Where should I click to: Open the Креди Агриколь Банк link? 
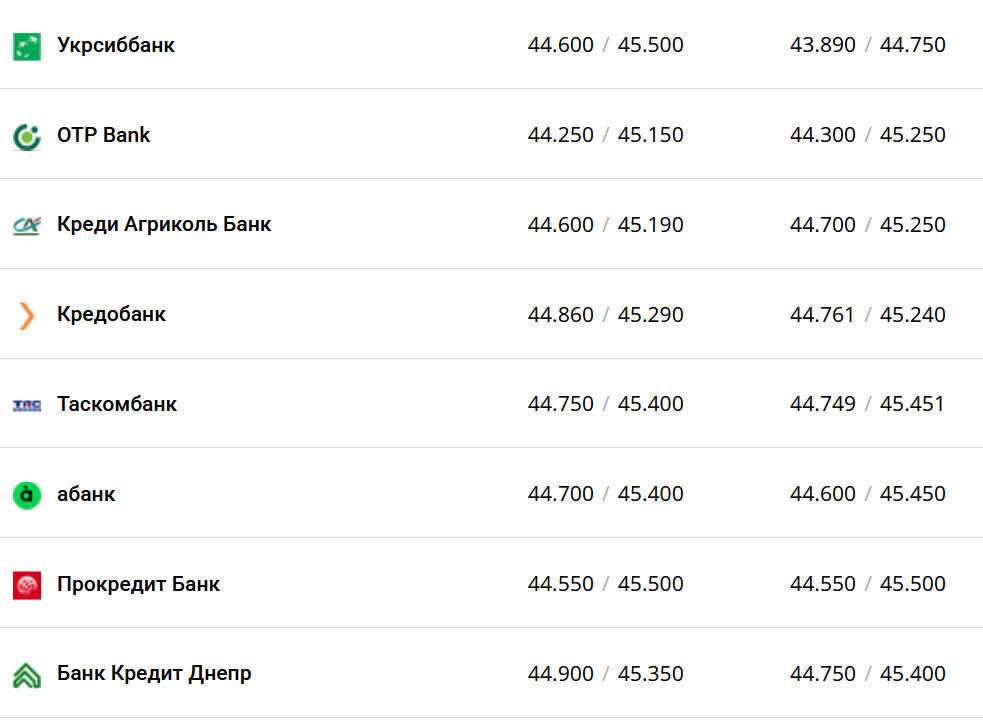(164, 224)
